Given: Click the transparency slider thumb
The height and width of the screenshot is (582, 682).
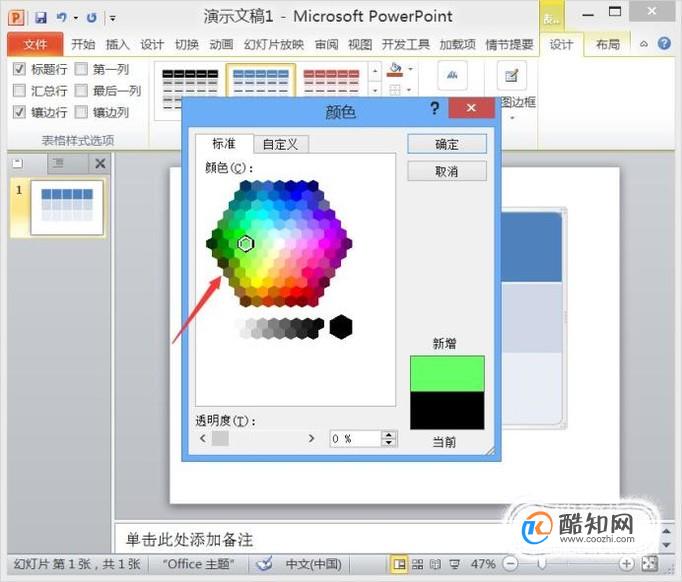Looking at the screenshot, I should click(x=220, y=438).
